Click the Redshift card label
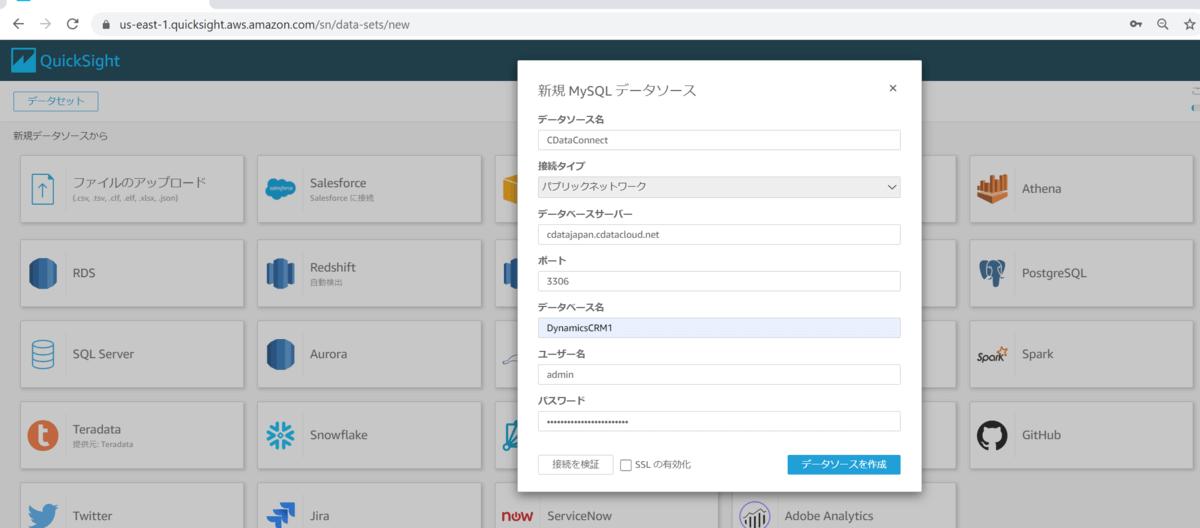 coord(333,267)
